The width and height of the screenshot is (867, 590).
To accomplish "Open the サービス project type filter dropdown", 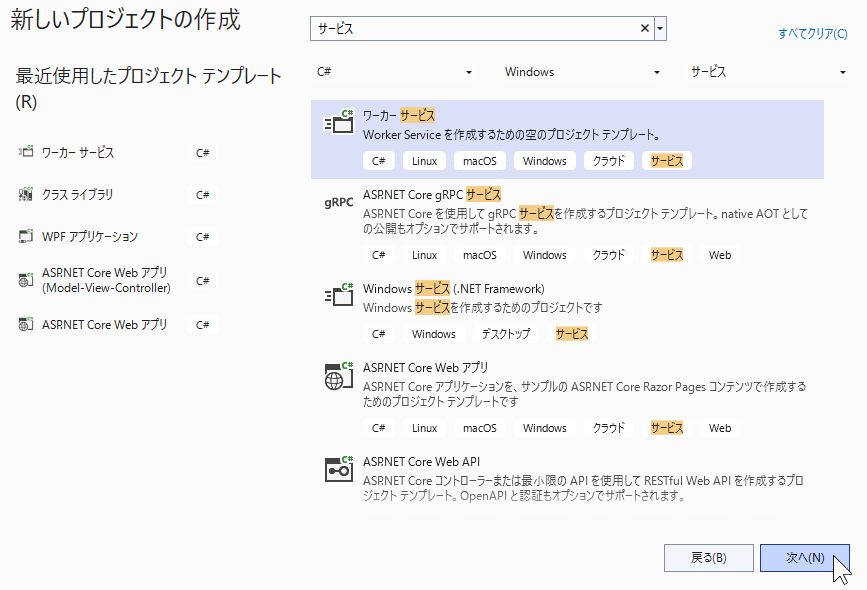I will [768, 72].
